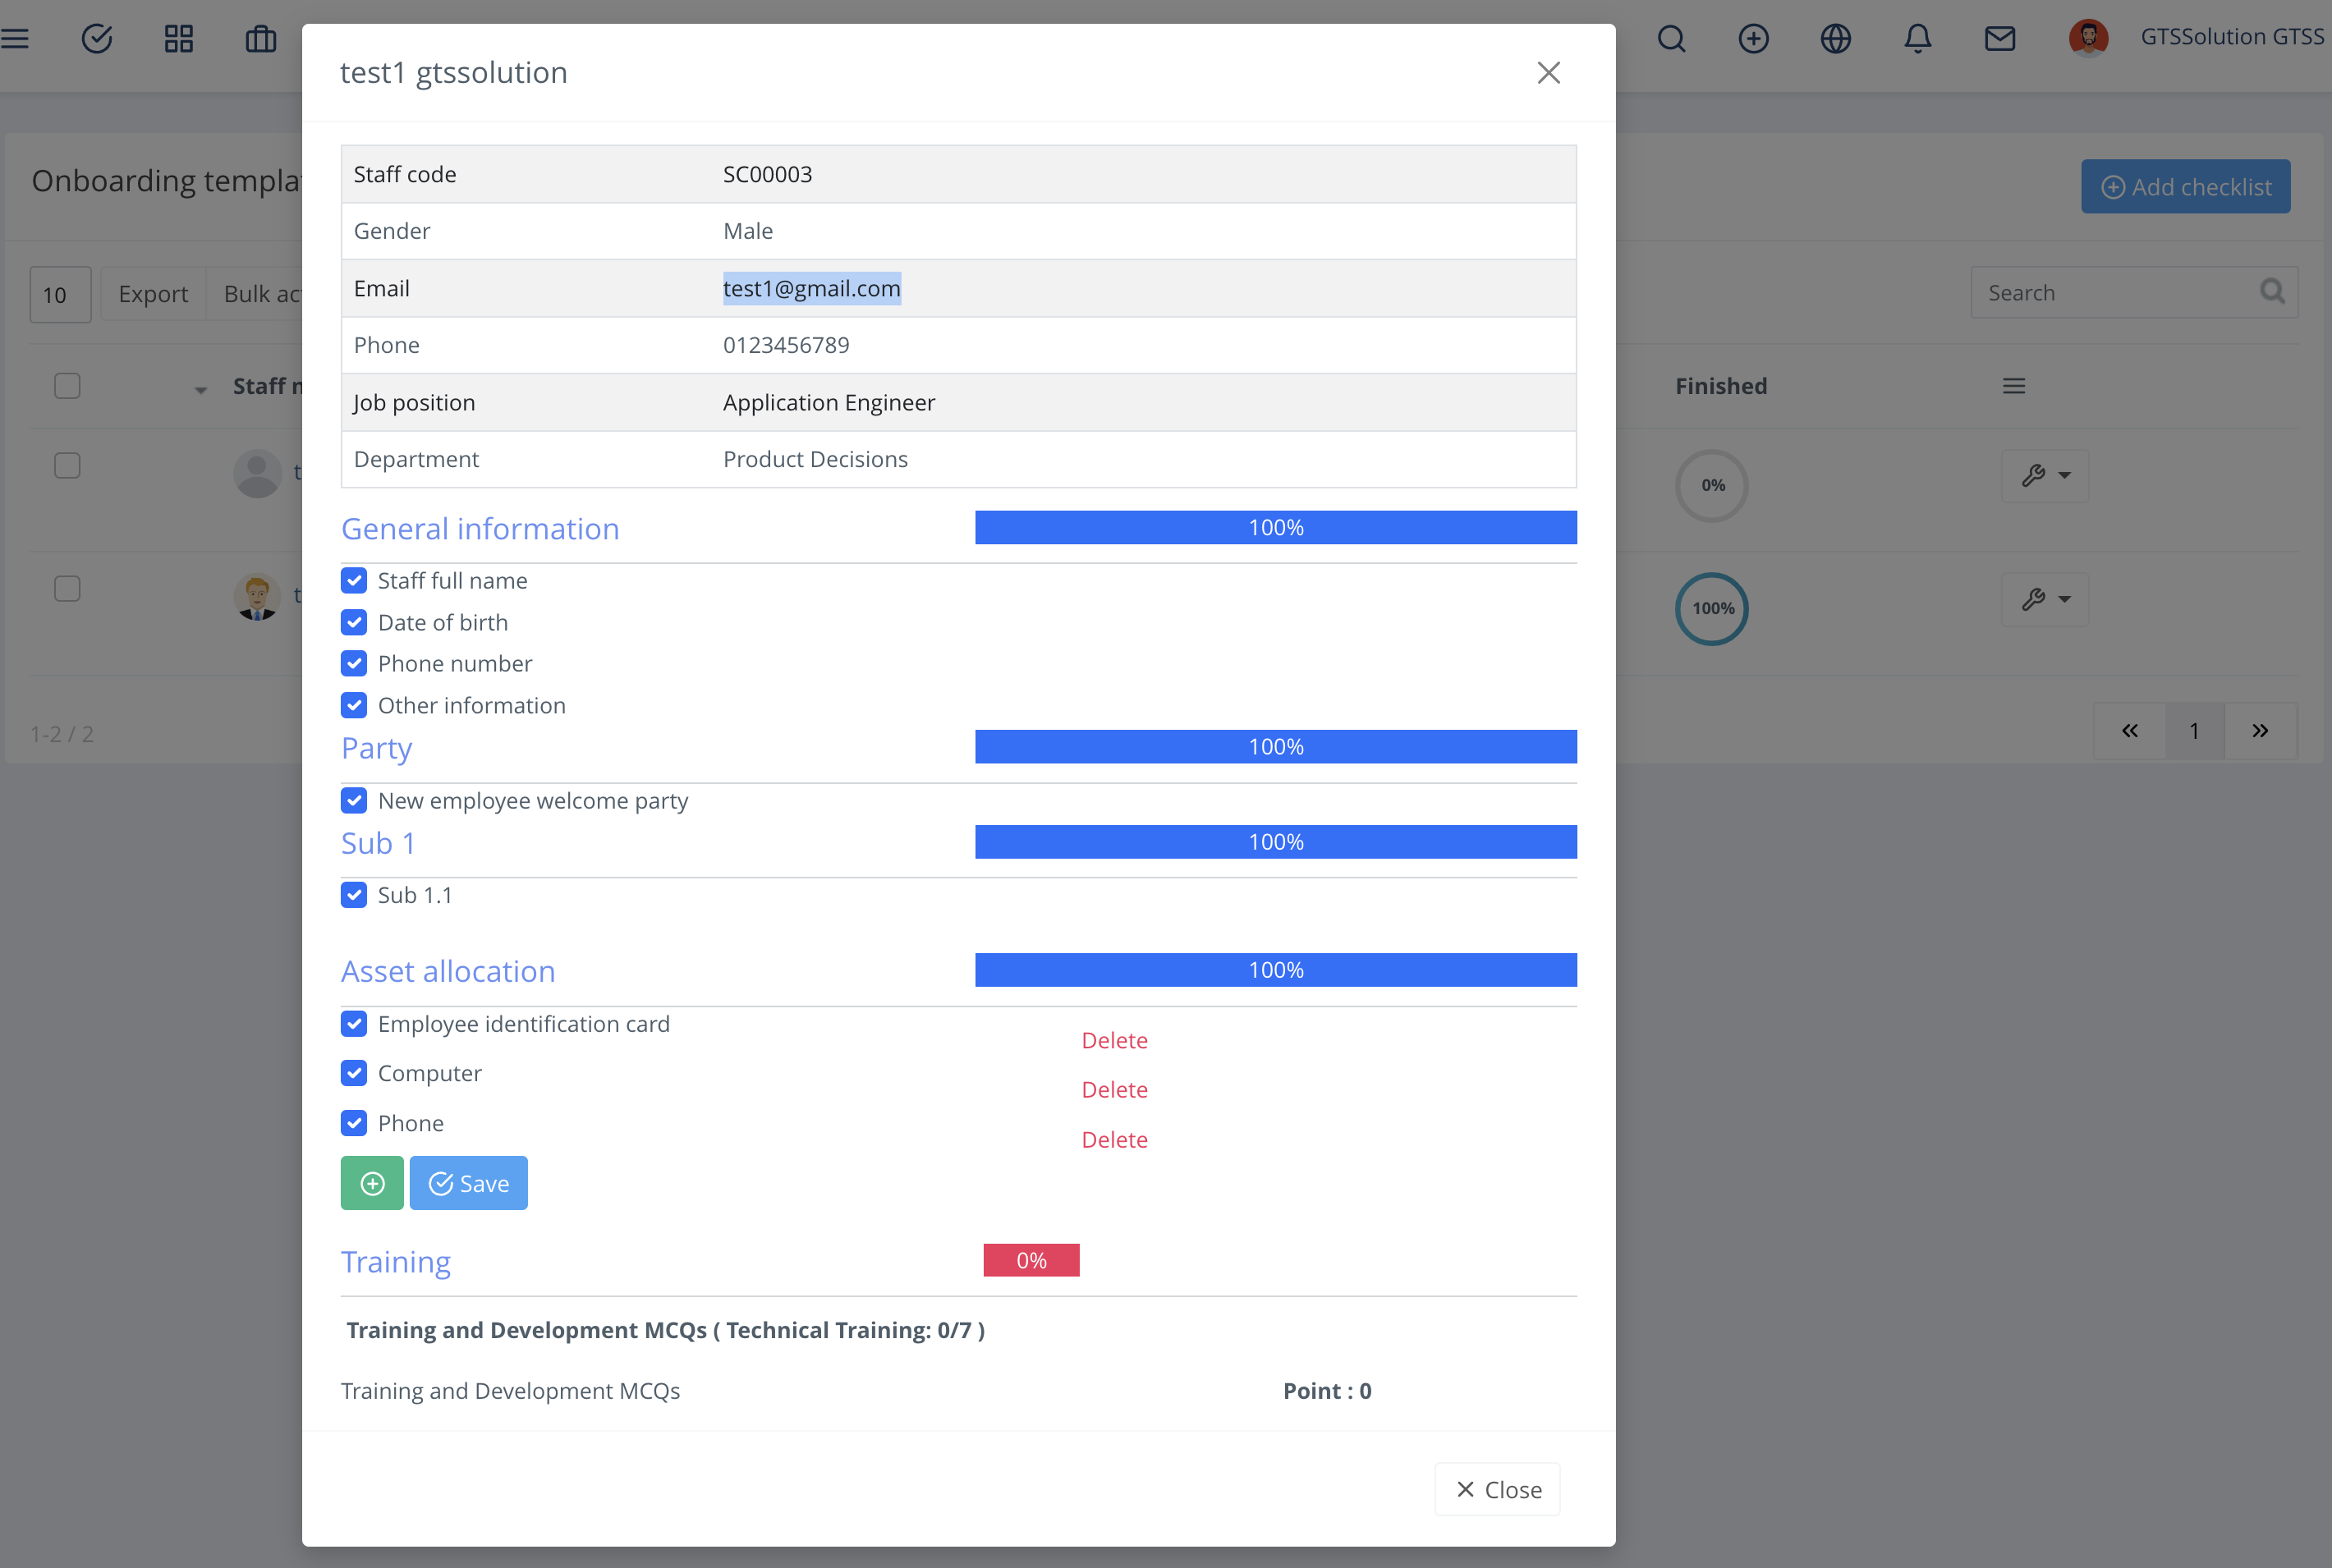
Task: Click GTSSolution GTSS profile name
Action: (2232, 37)
